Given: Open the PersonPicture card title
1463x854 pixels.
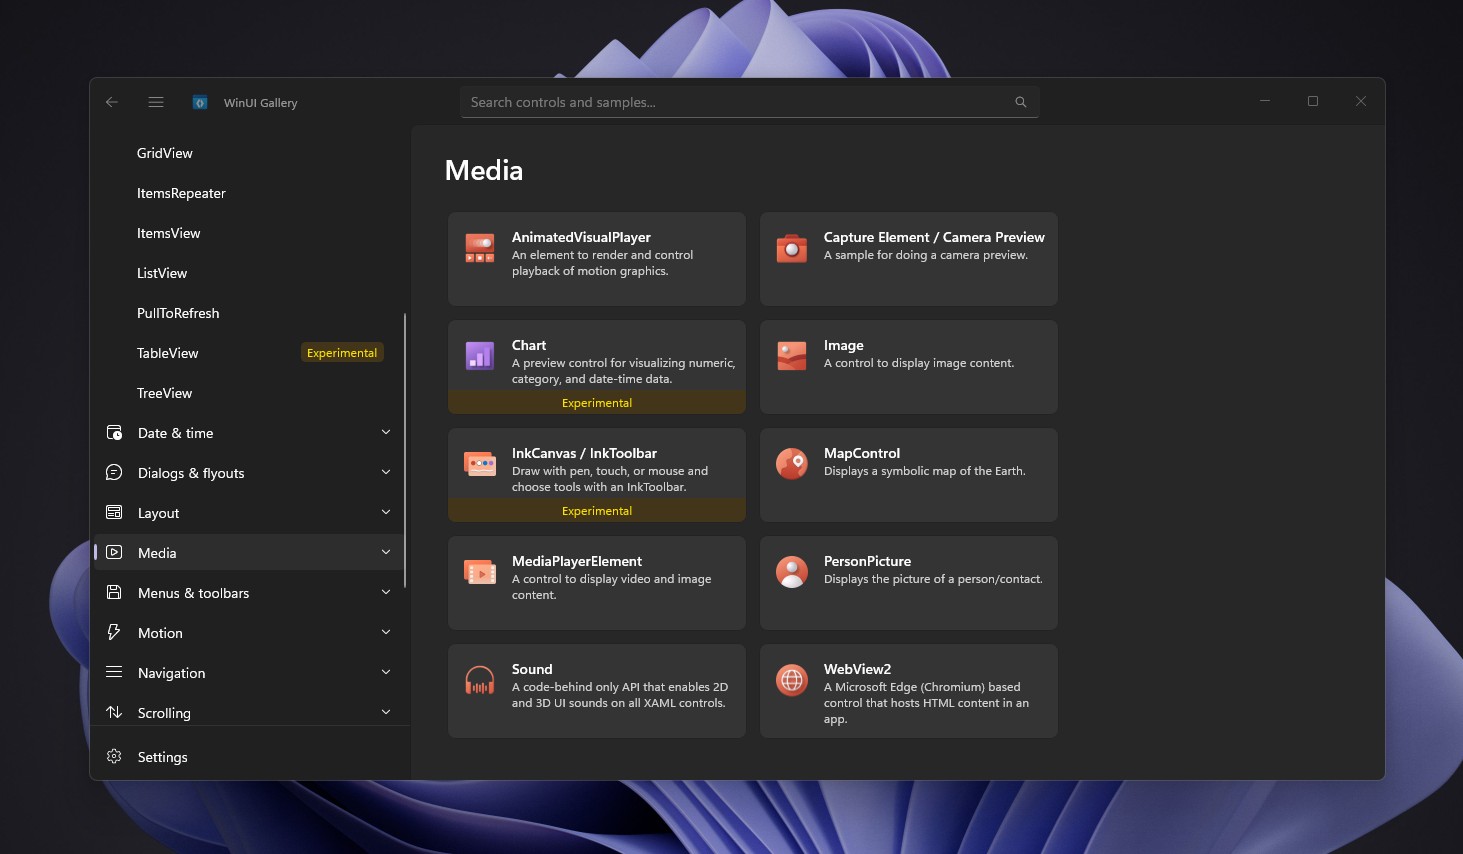Looking at the screenshot, I should pos(867,561).
